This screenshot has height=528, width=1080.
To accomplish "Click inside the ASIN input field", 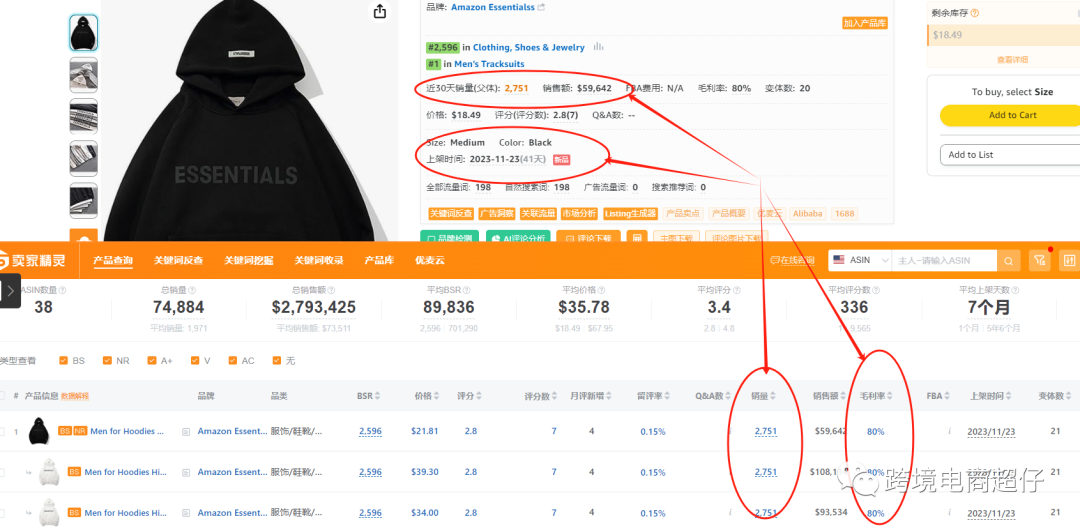I will [x=944, y=260].
